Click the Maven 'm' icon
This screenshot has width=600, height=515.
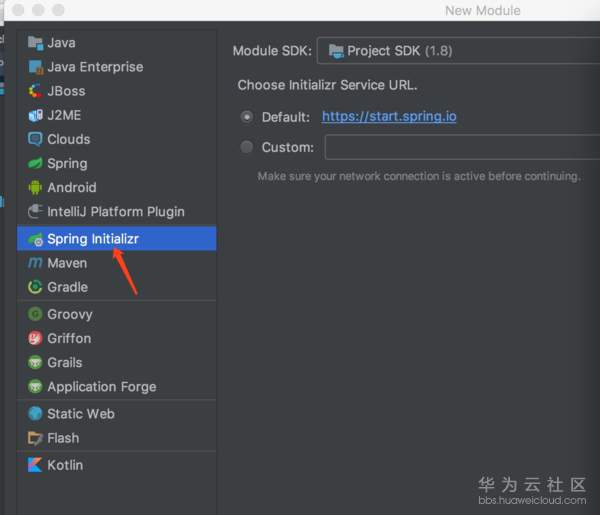[36, 263]
